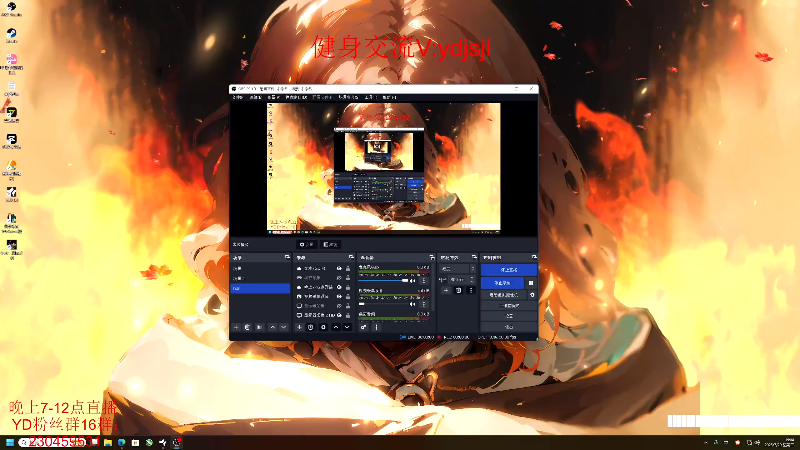This screenshot has width=800, height=450.
Task: Open advanced audio properties icon below the mixer
Action: (363, 327)
